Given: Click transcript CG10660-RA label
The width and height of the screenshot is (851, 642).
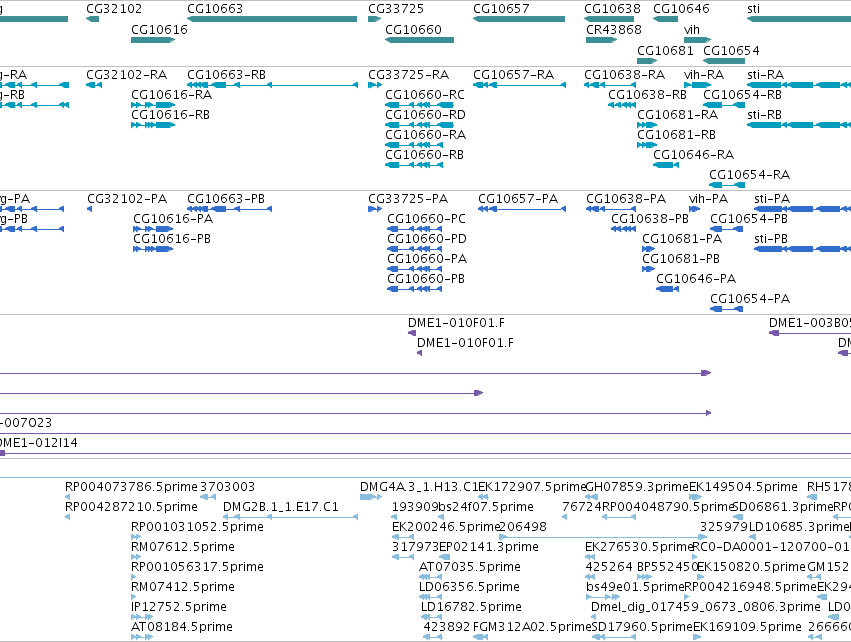Looking at the screenshot, I should click(x=426, y=134).
